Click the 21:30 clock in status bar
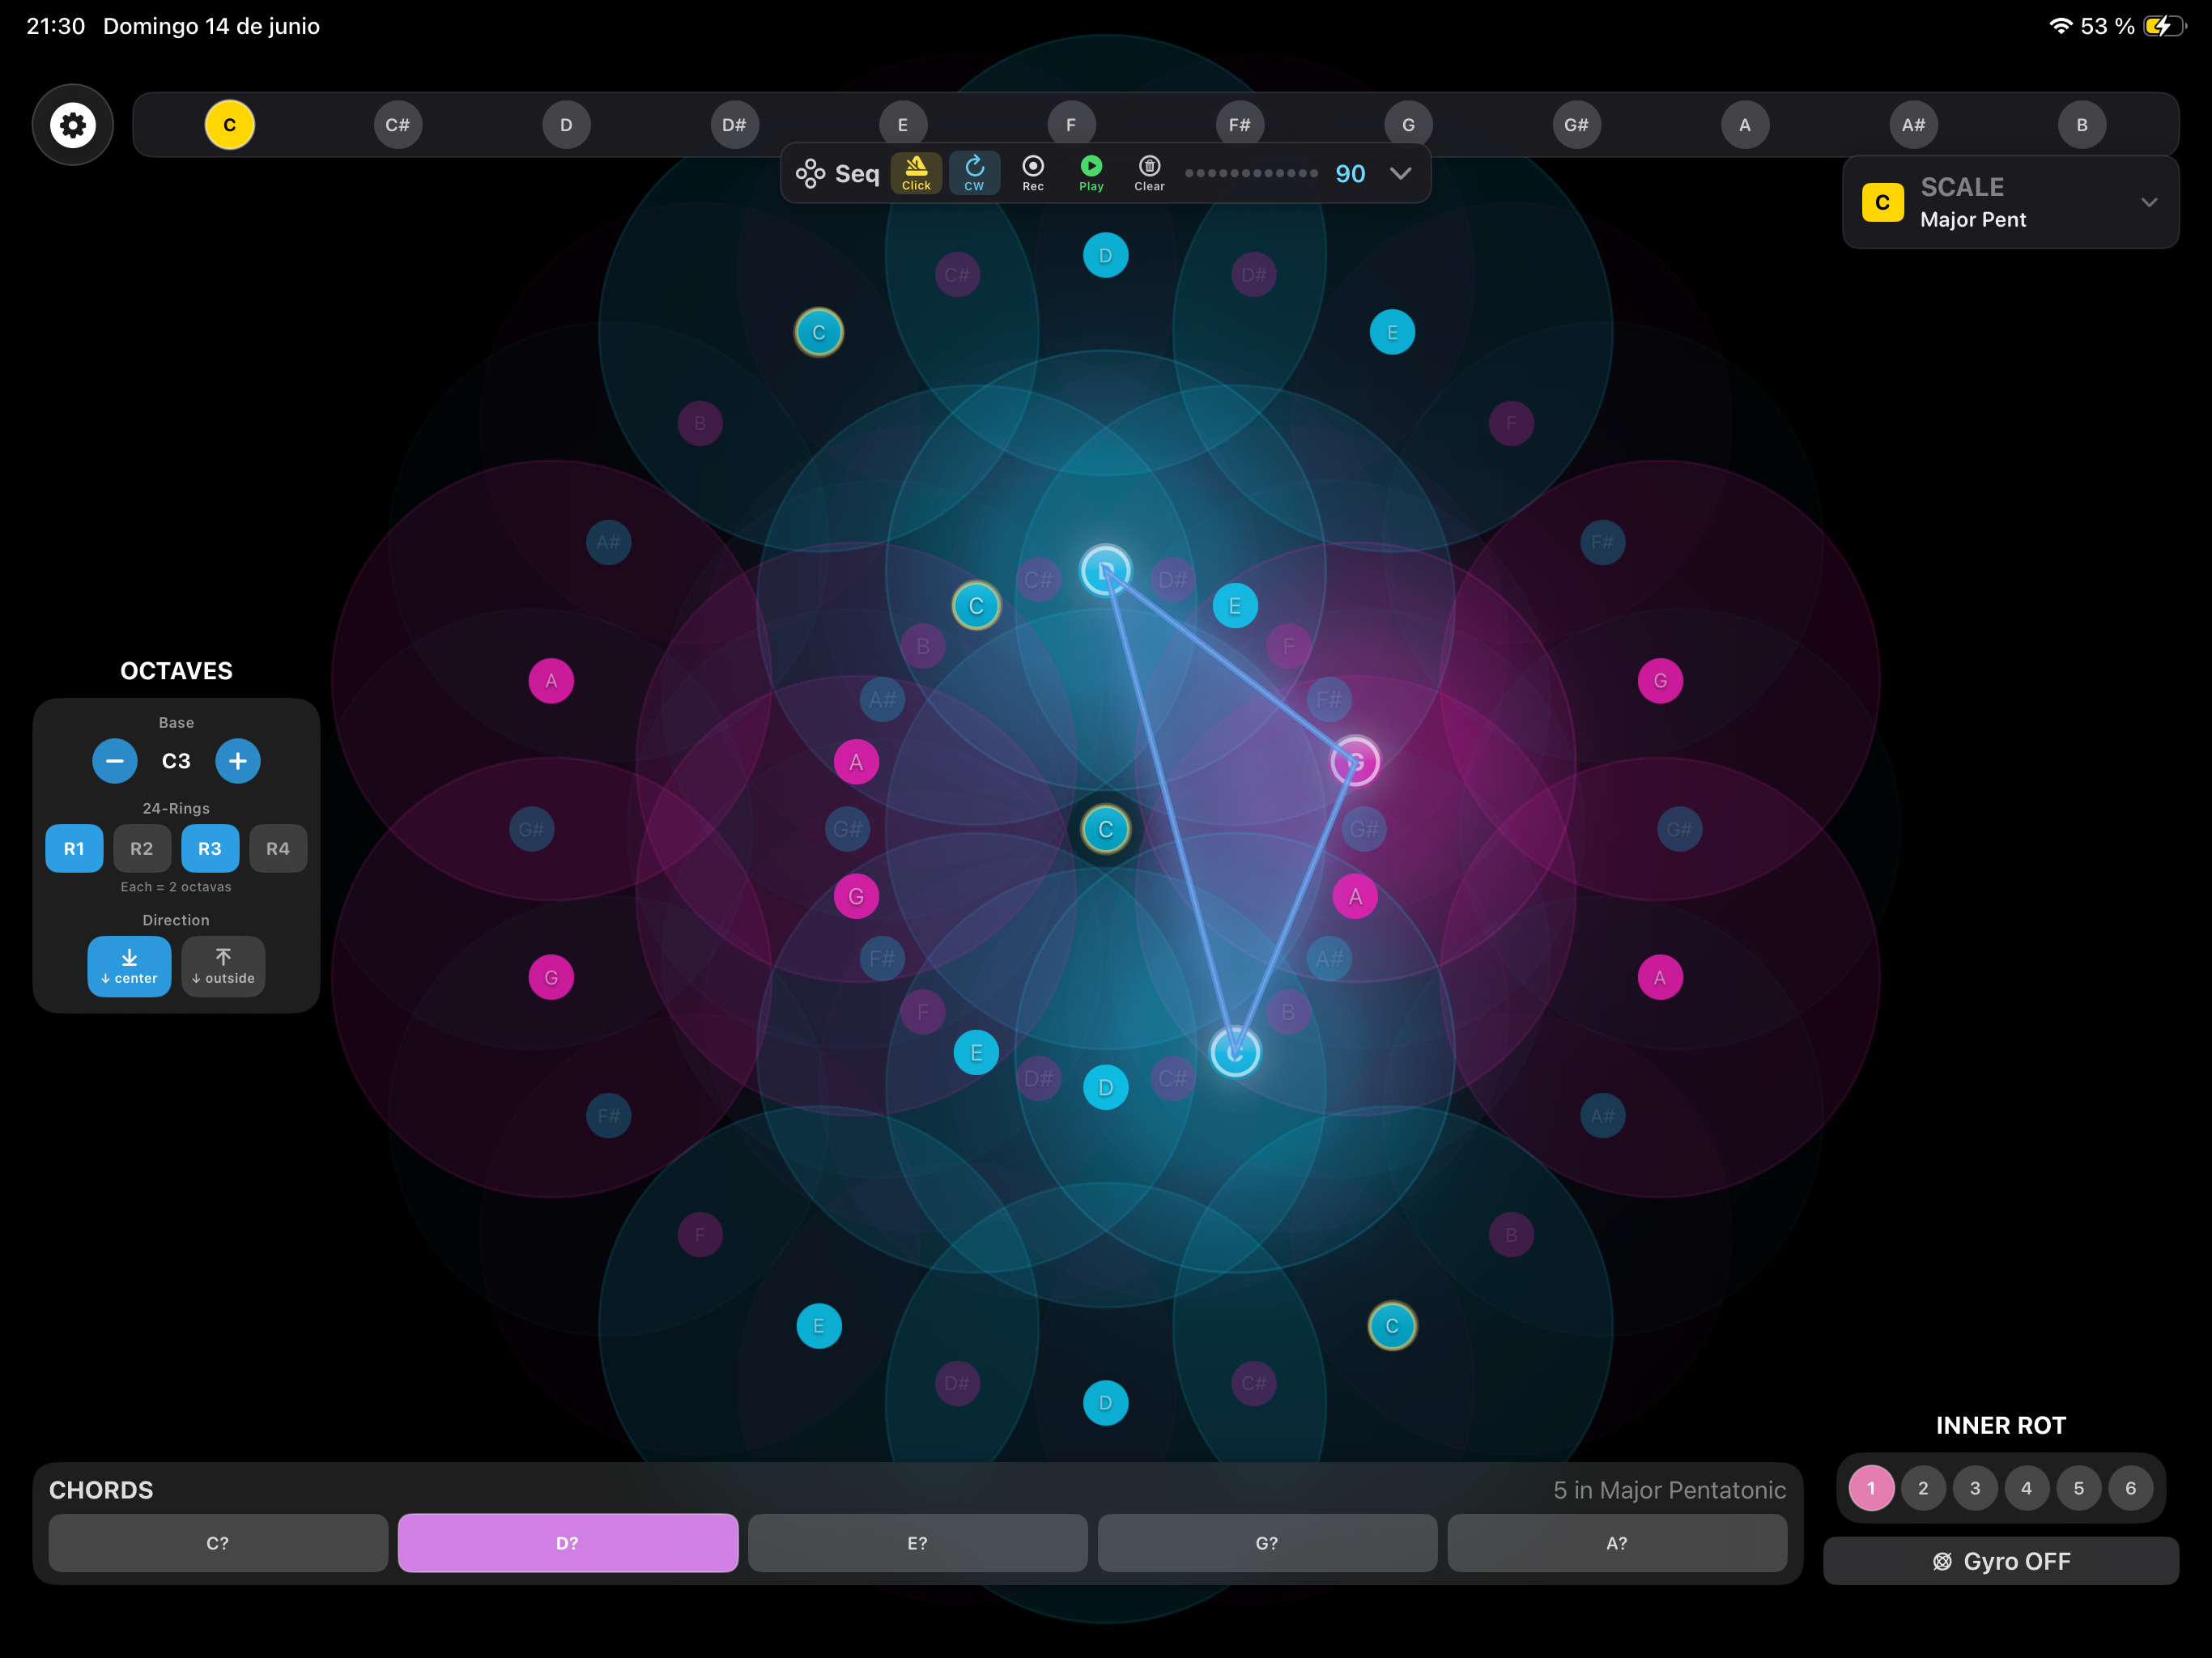The width and height of the screenshot is (2212, 1658). point(56,26)
